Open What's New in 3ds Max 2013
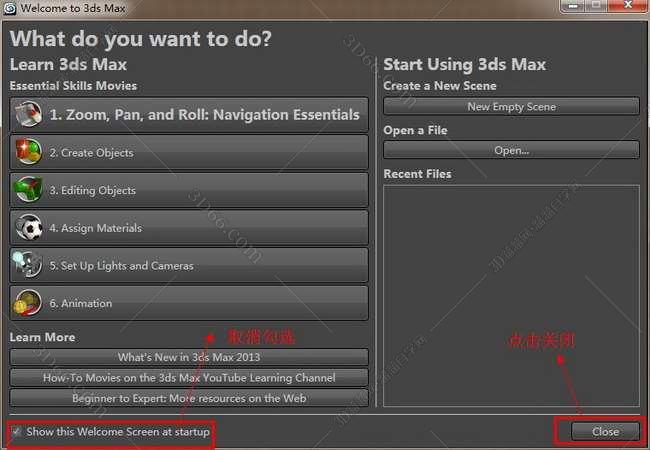 click(x=189, y=357)
